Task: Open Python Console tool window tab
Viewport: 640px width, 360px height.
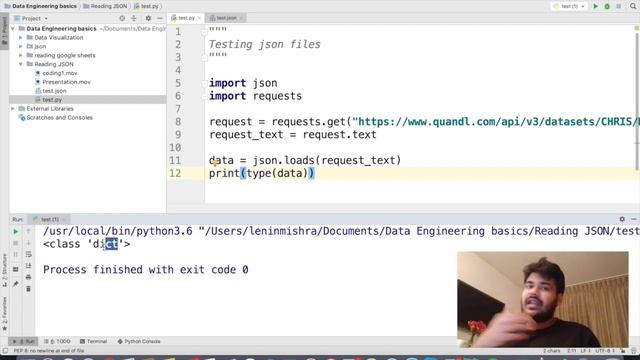Action: click(x=139, y=342)
